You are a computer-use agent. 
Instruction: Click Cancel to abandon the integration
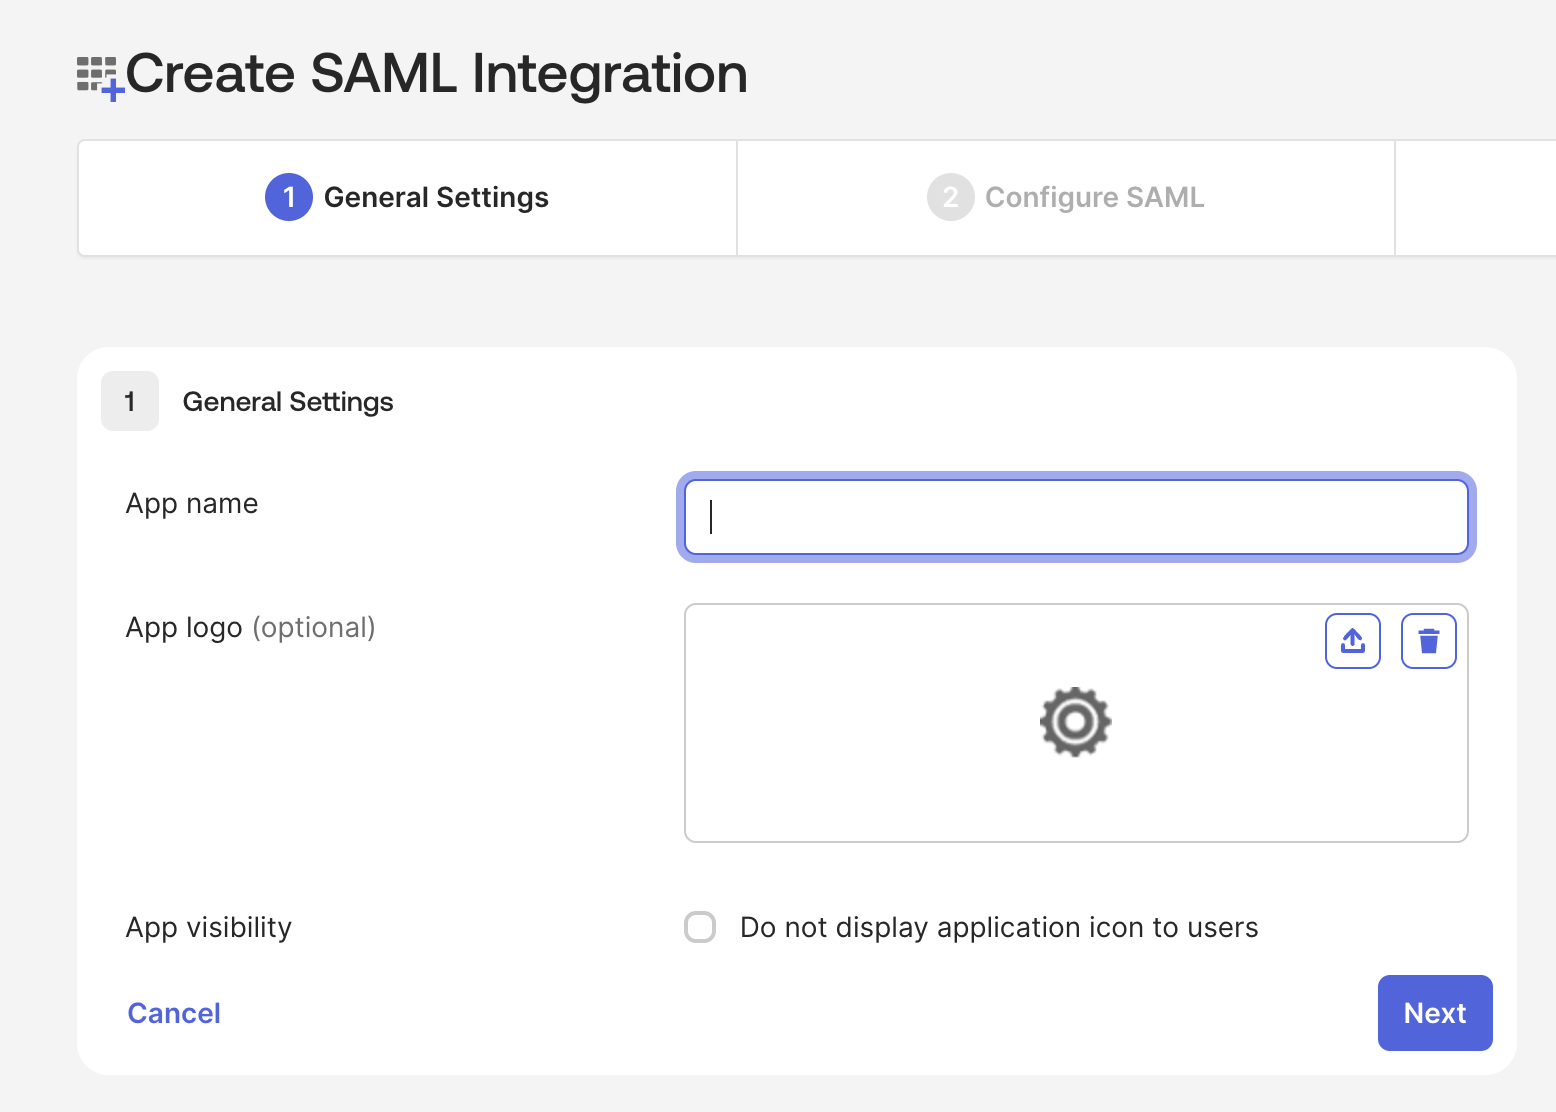click(173, 1013)
